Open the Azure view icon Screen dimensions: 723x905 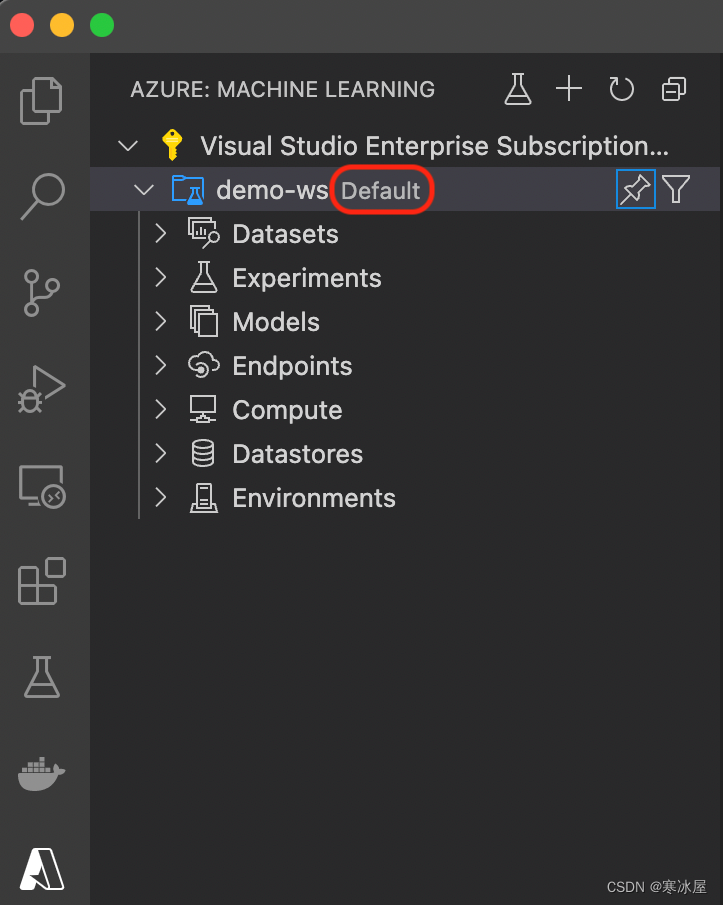coord(42,868)
